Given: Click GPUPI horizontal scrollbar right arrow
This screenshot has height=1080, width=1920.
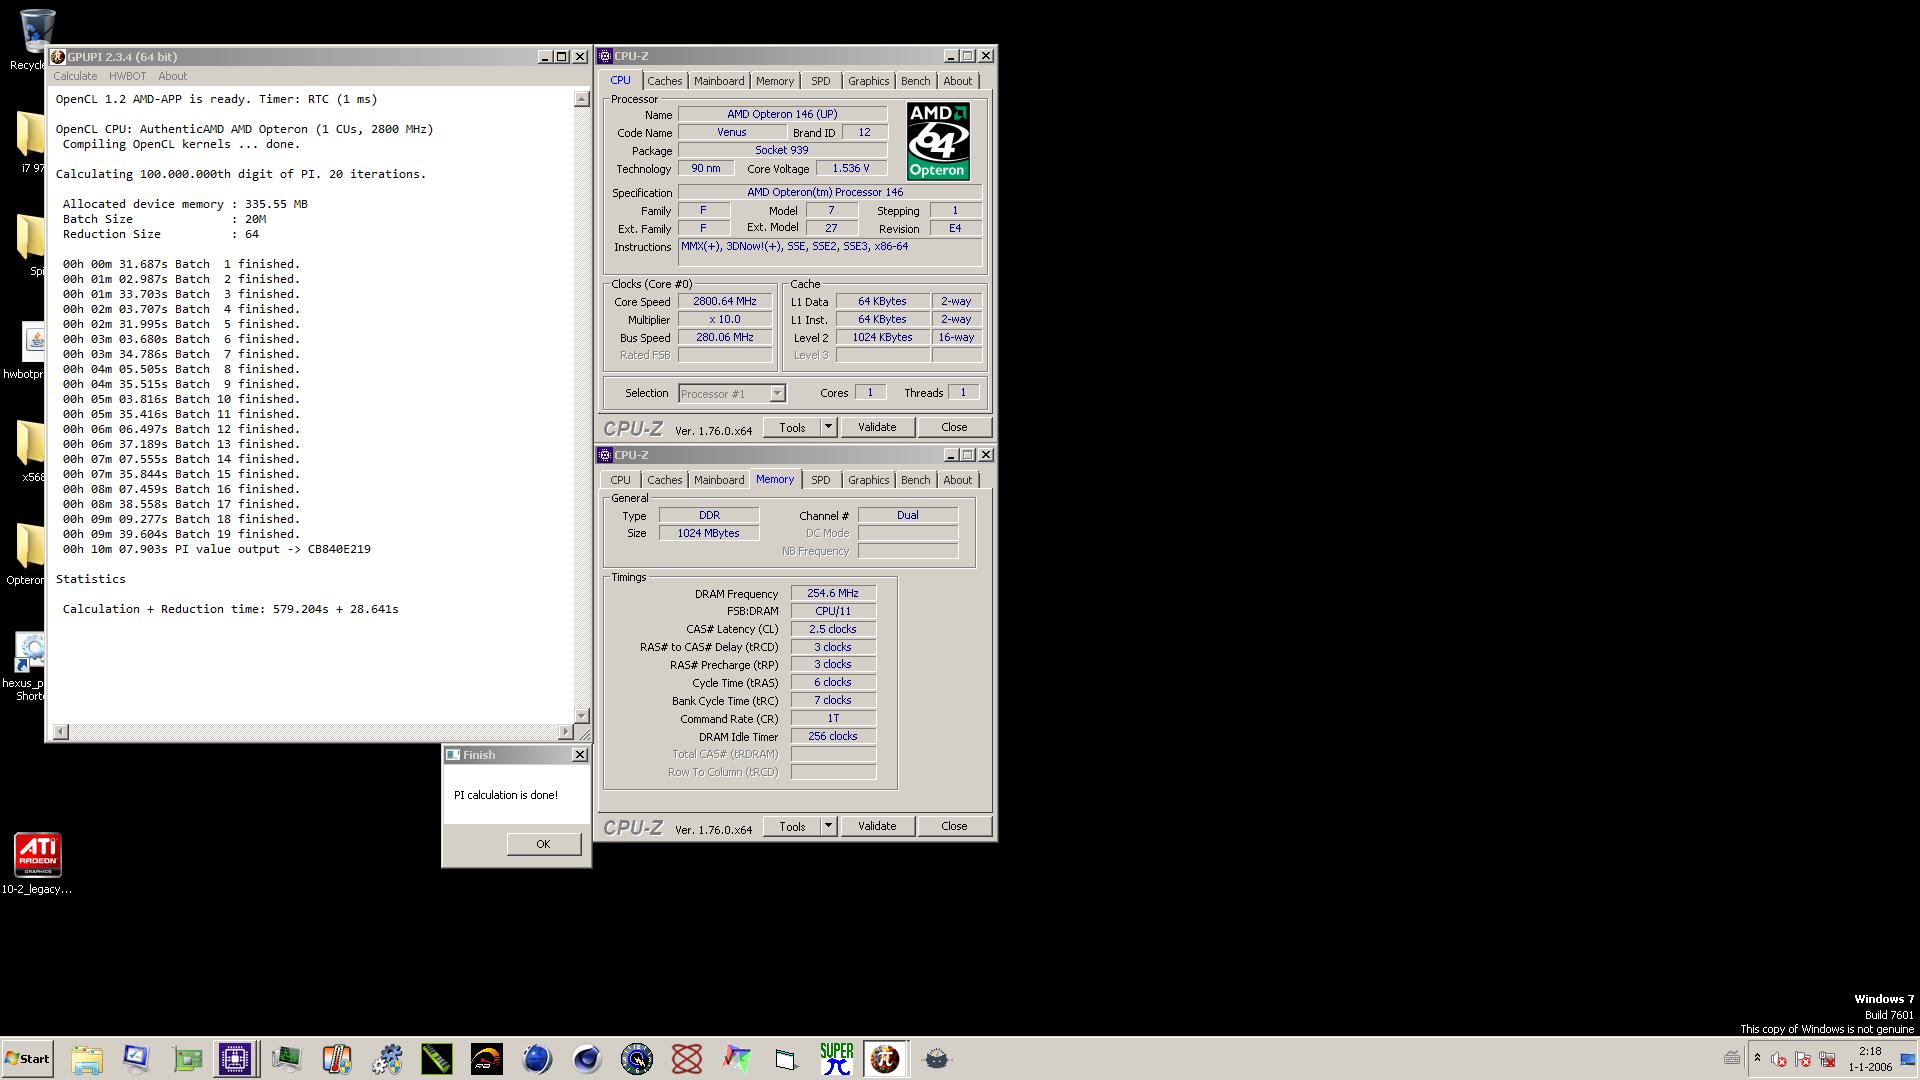Looking at the screenshot, I should coord(565,732).
